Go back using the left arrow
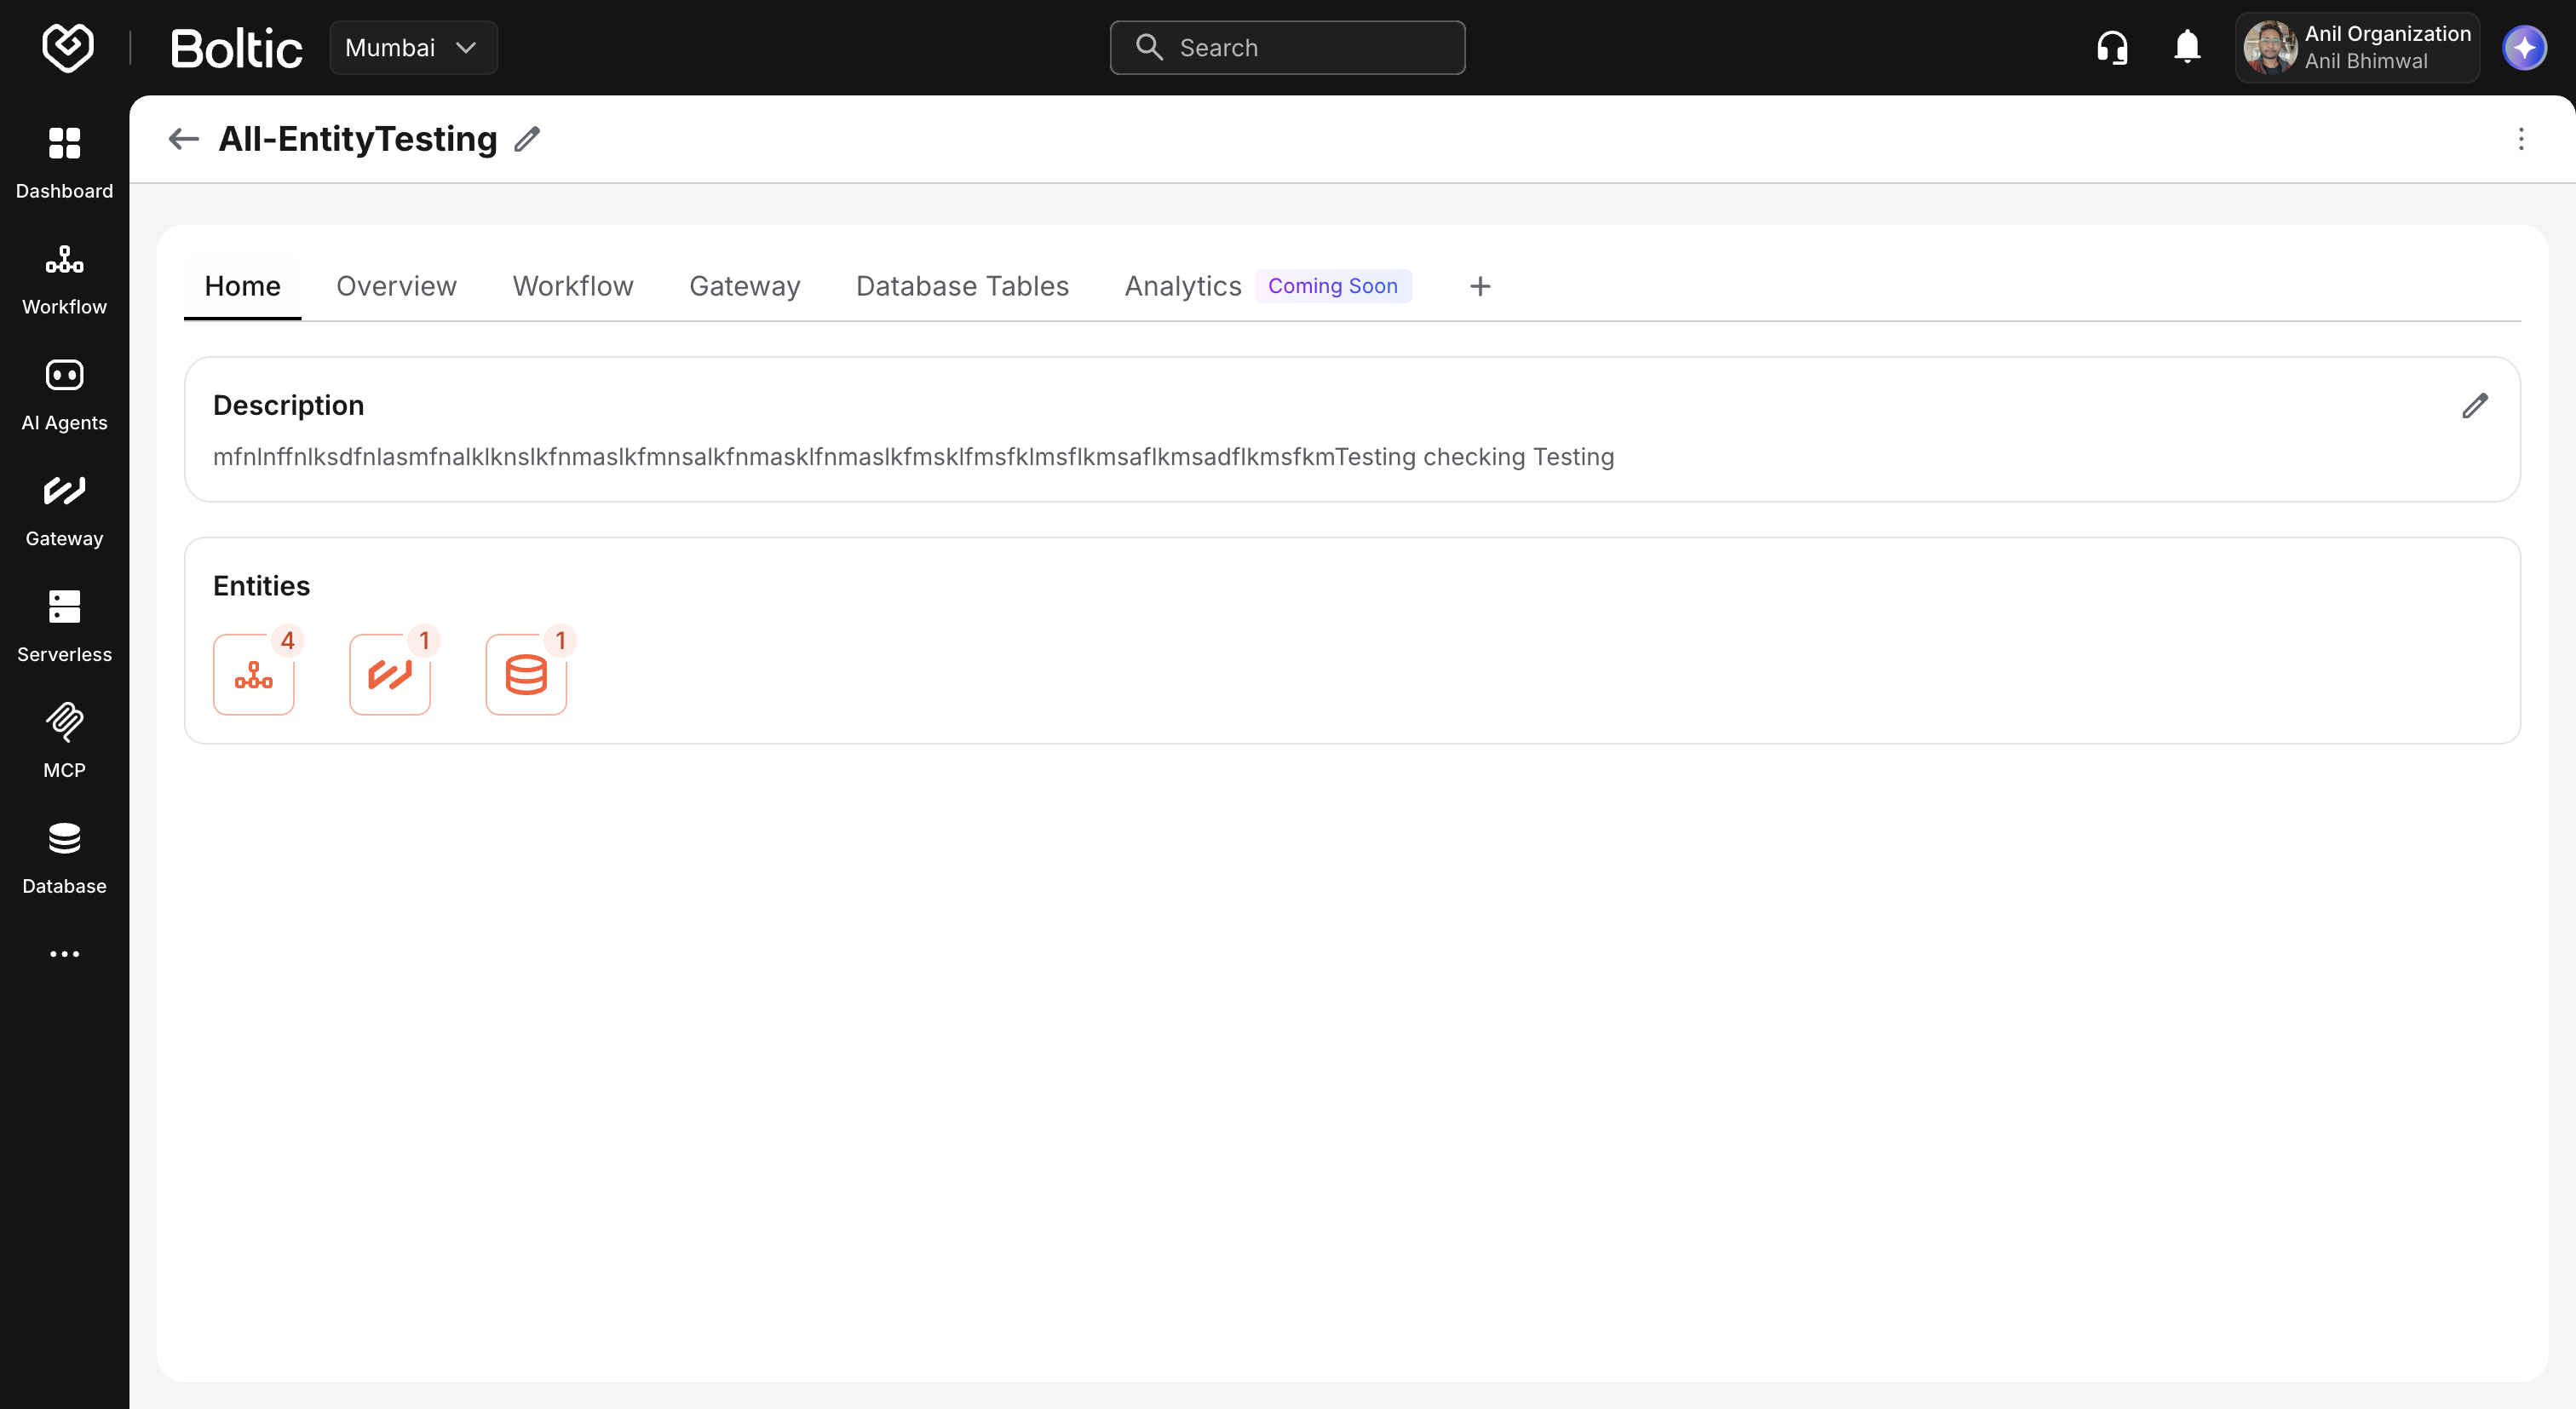Image resolution: width=2576 pixels, height=1409 pixels. [184, 139]
